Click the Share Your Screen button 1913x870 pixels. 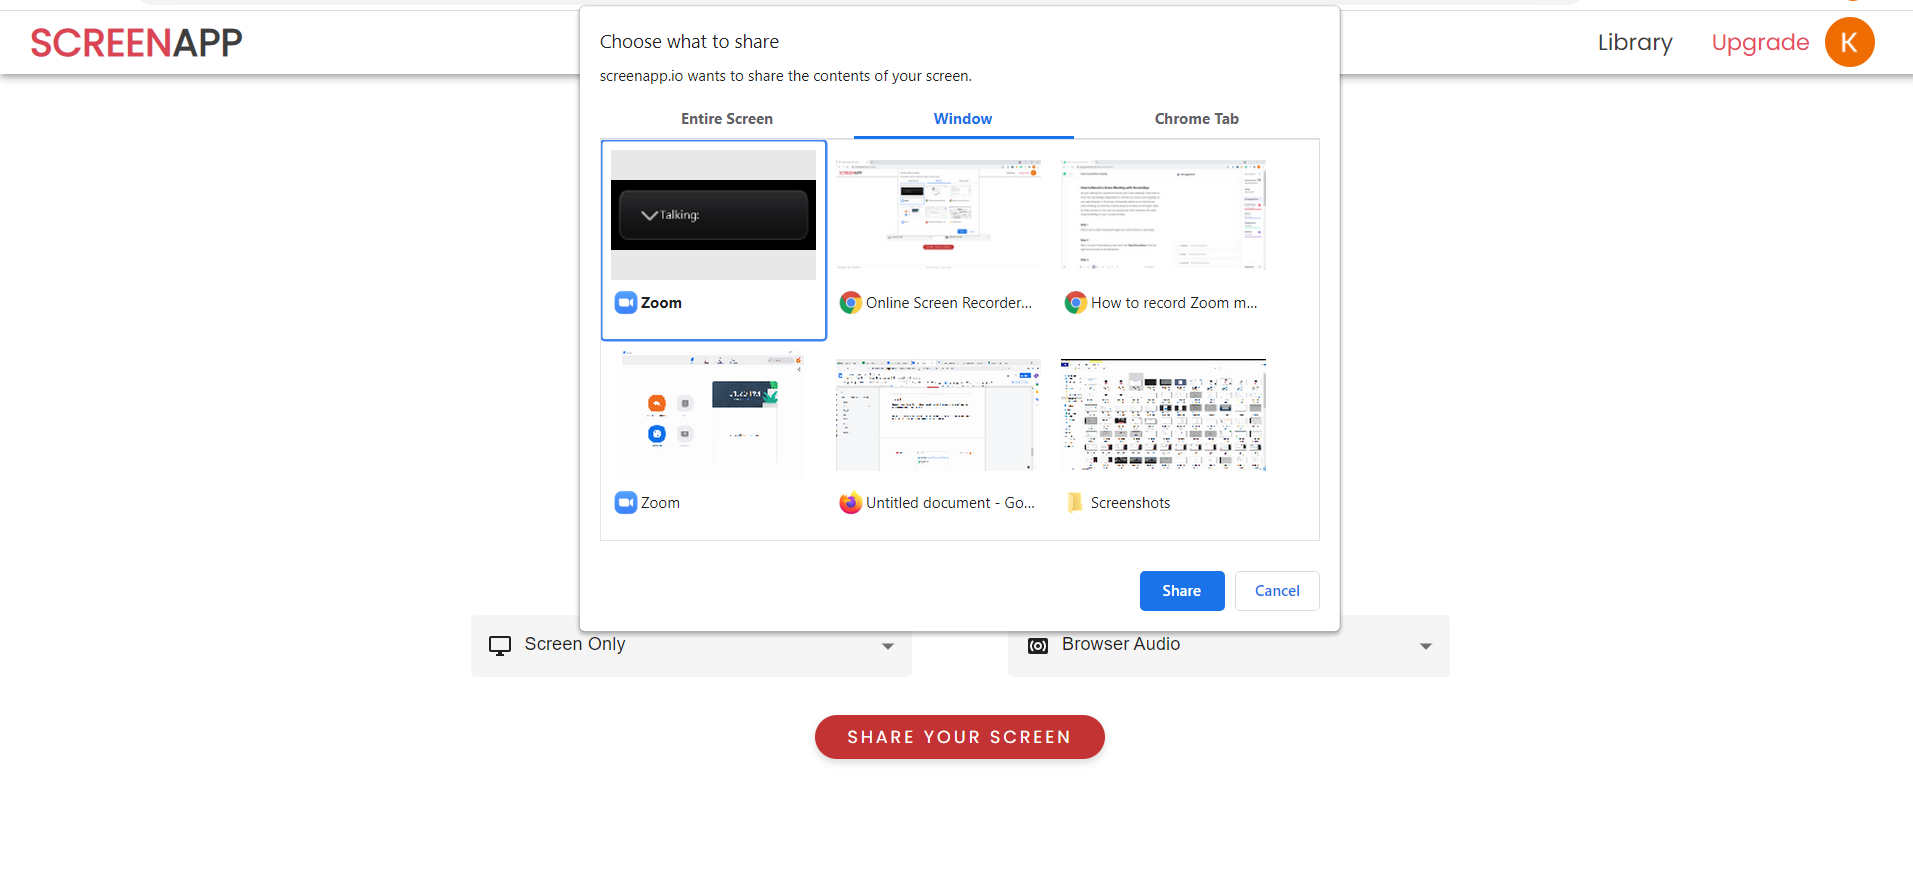coord(960,737)
